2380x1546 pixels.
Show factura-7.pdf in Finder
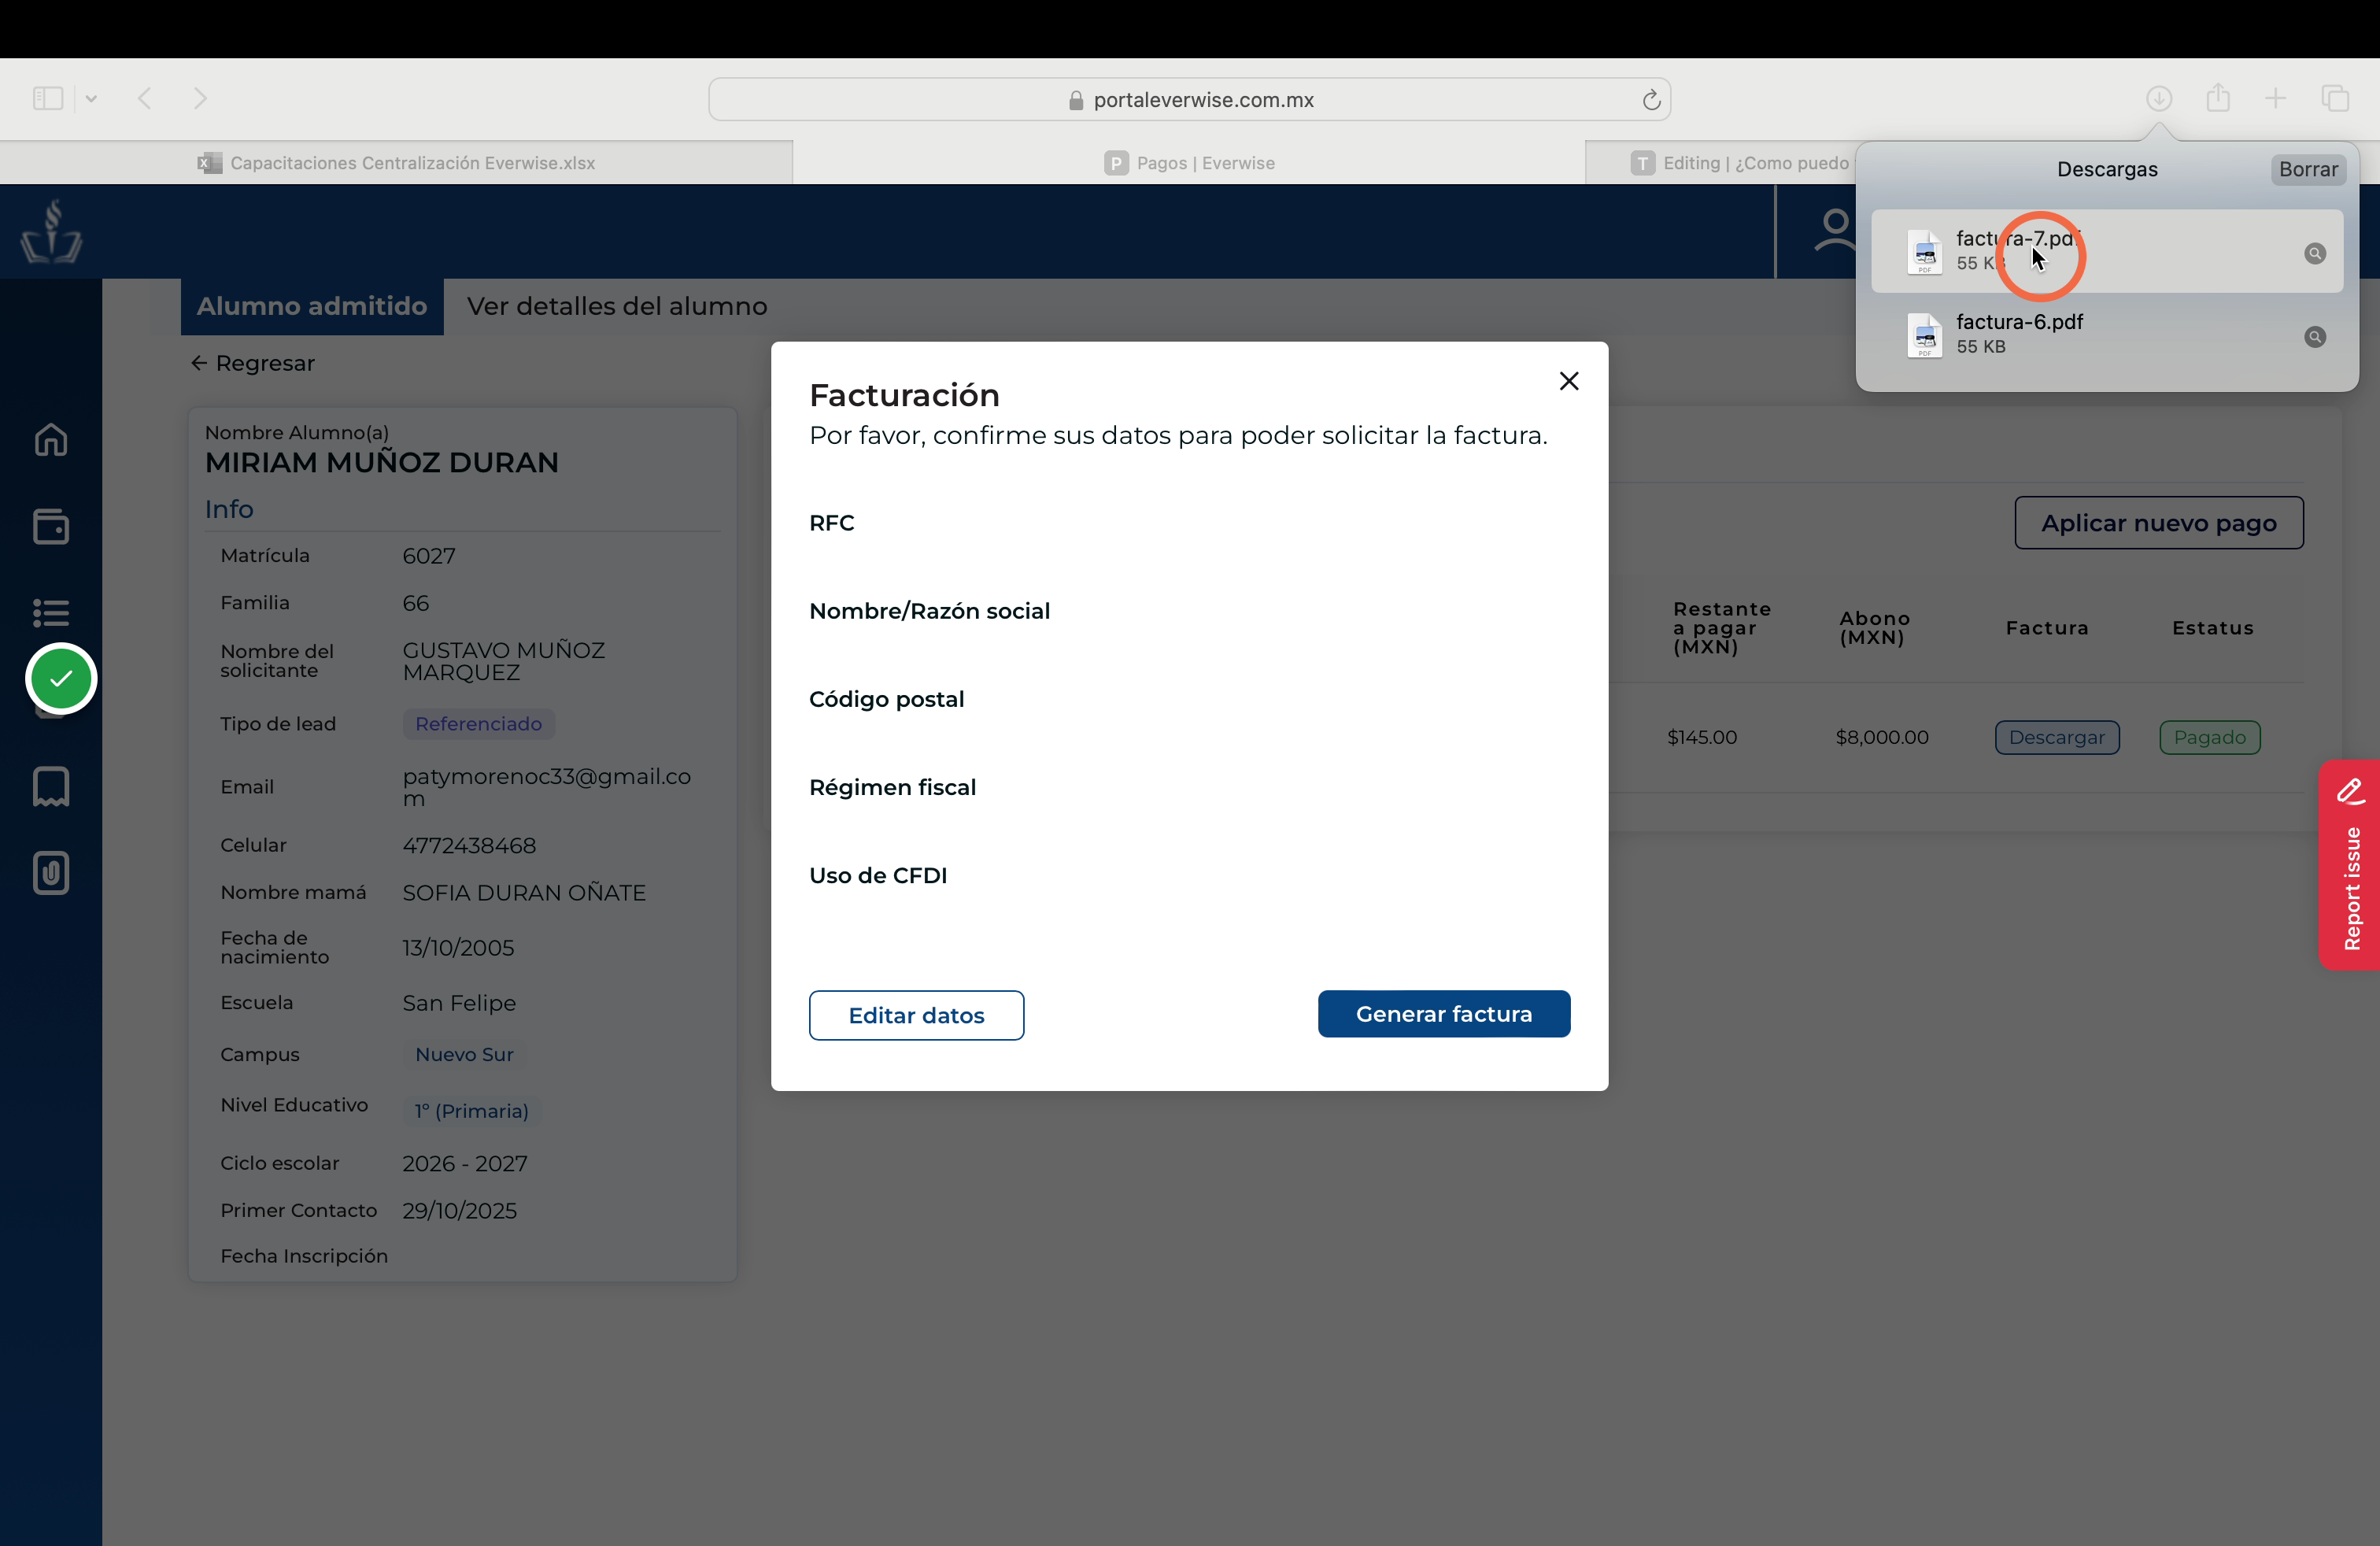click(x=2314, y=254)
